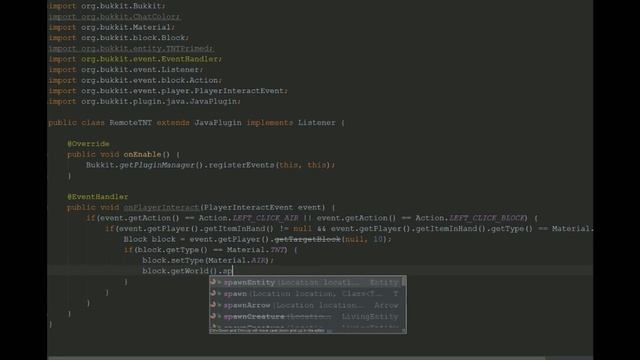Viewport: 640px width, 360px height.
Task: Click the completion popup vertical scrollbar thumb
Action: [404, 281]
